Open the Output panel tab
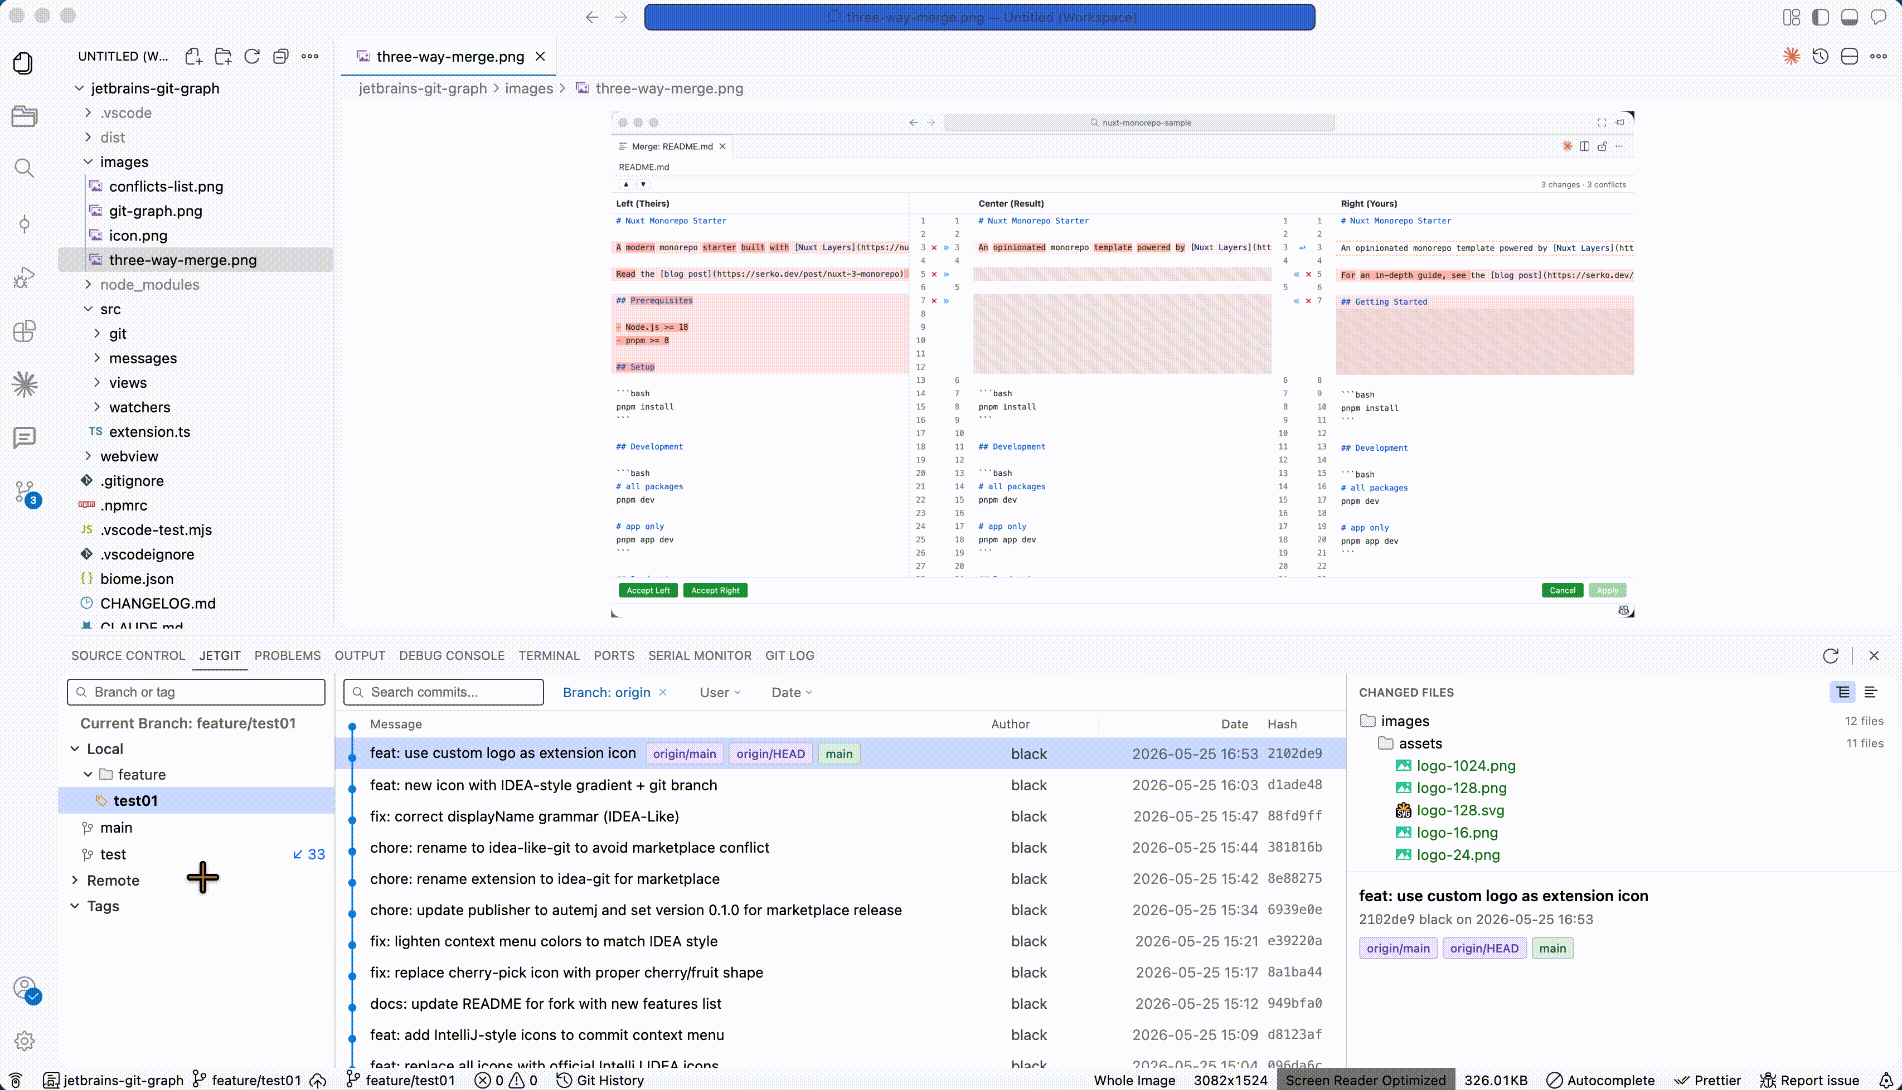 pos(360,656)
